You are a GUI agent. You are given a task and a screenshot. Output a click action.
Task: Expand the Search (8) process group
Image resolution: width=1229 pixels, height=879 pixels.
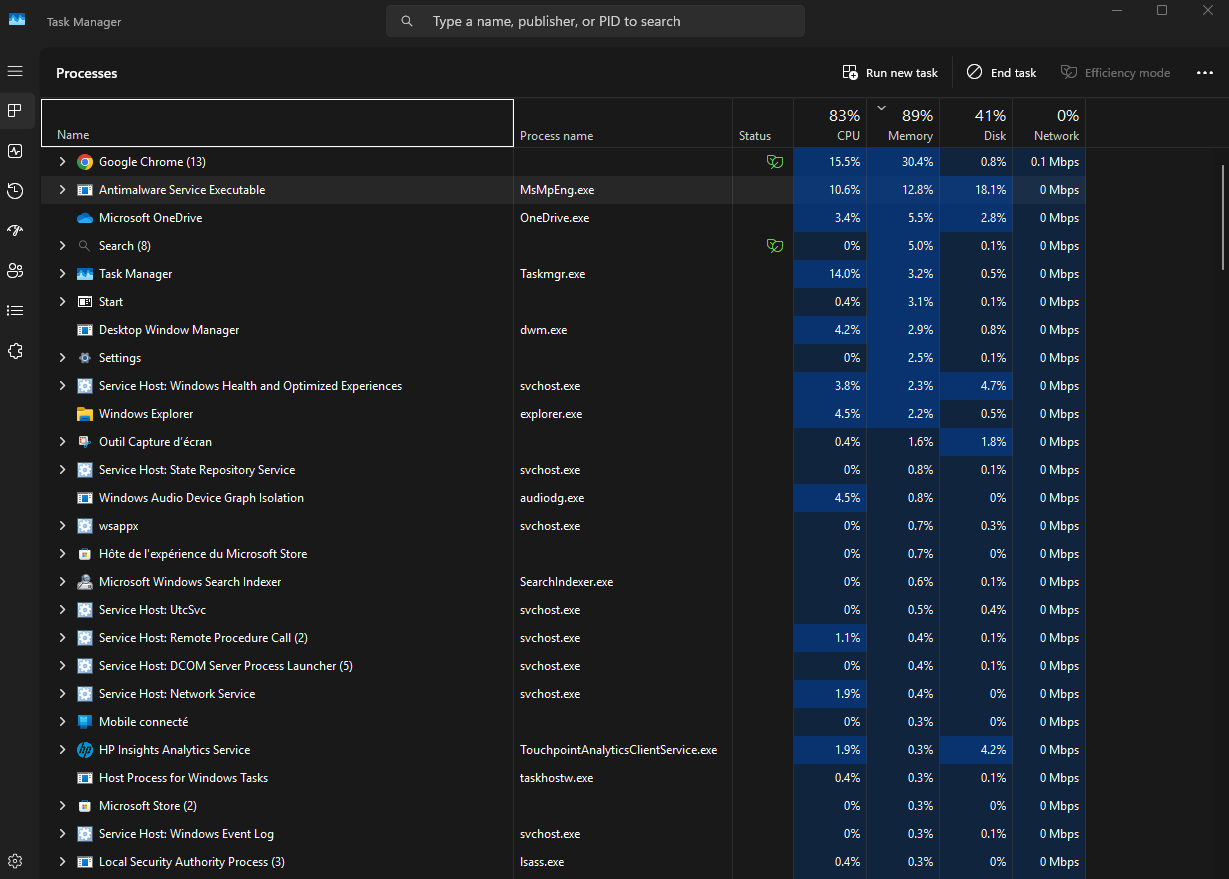[62, 246]
